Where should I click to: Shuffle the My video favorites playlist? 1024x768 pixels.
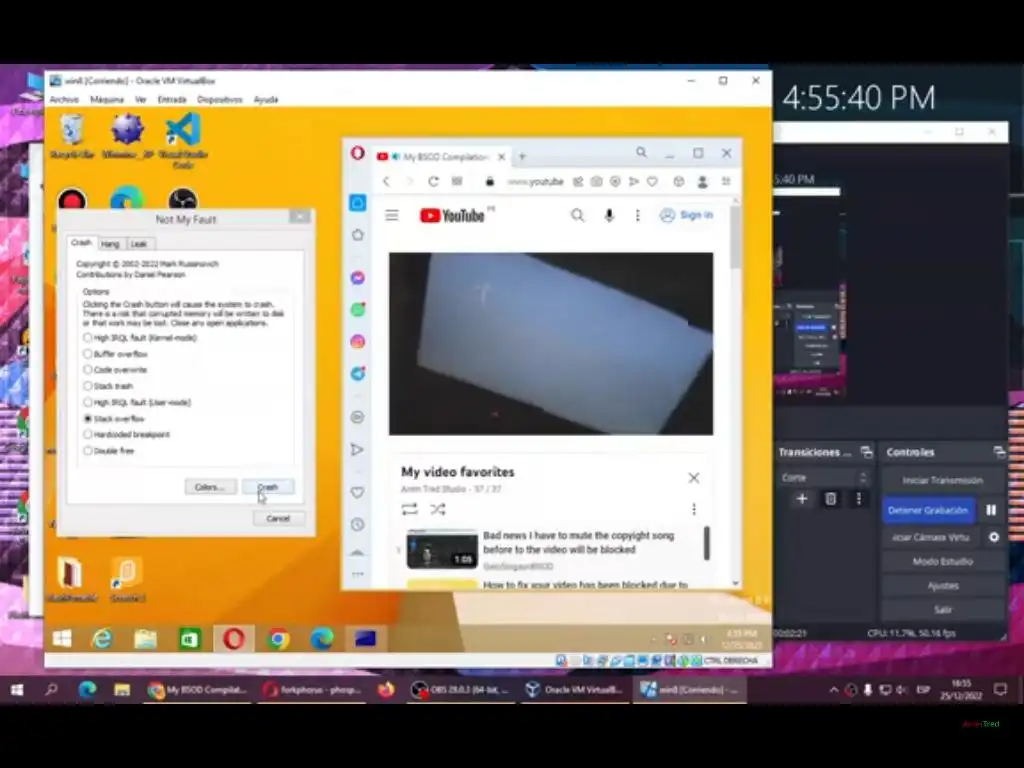[438, 509]
